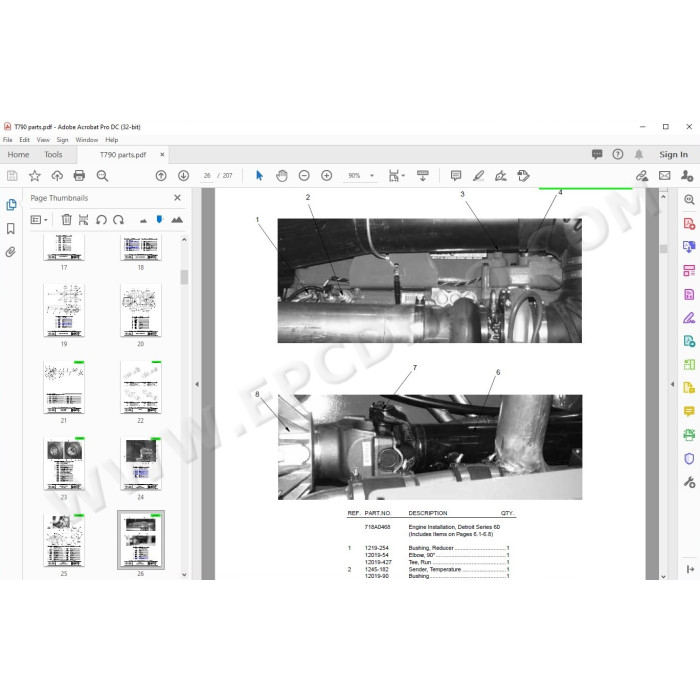
Task: Open the Edit menu
Action: [25, 140]
